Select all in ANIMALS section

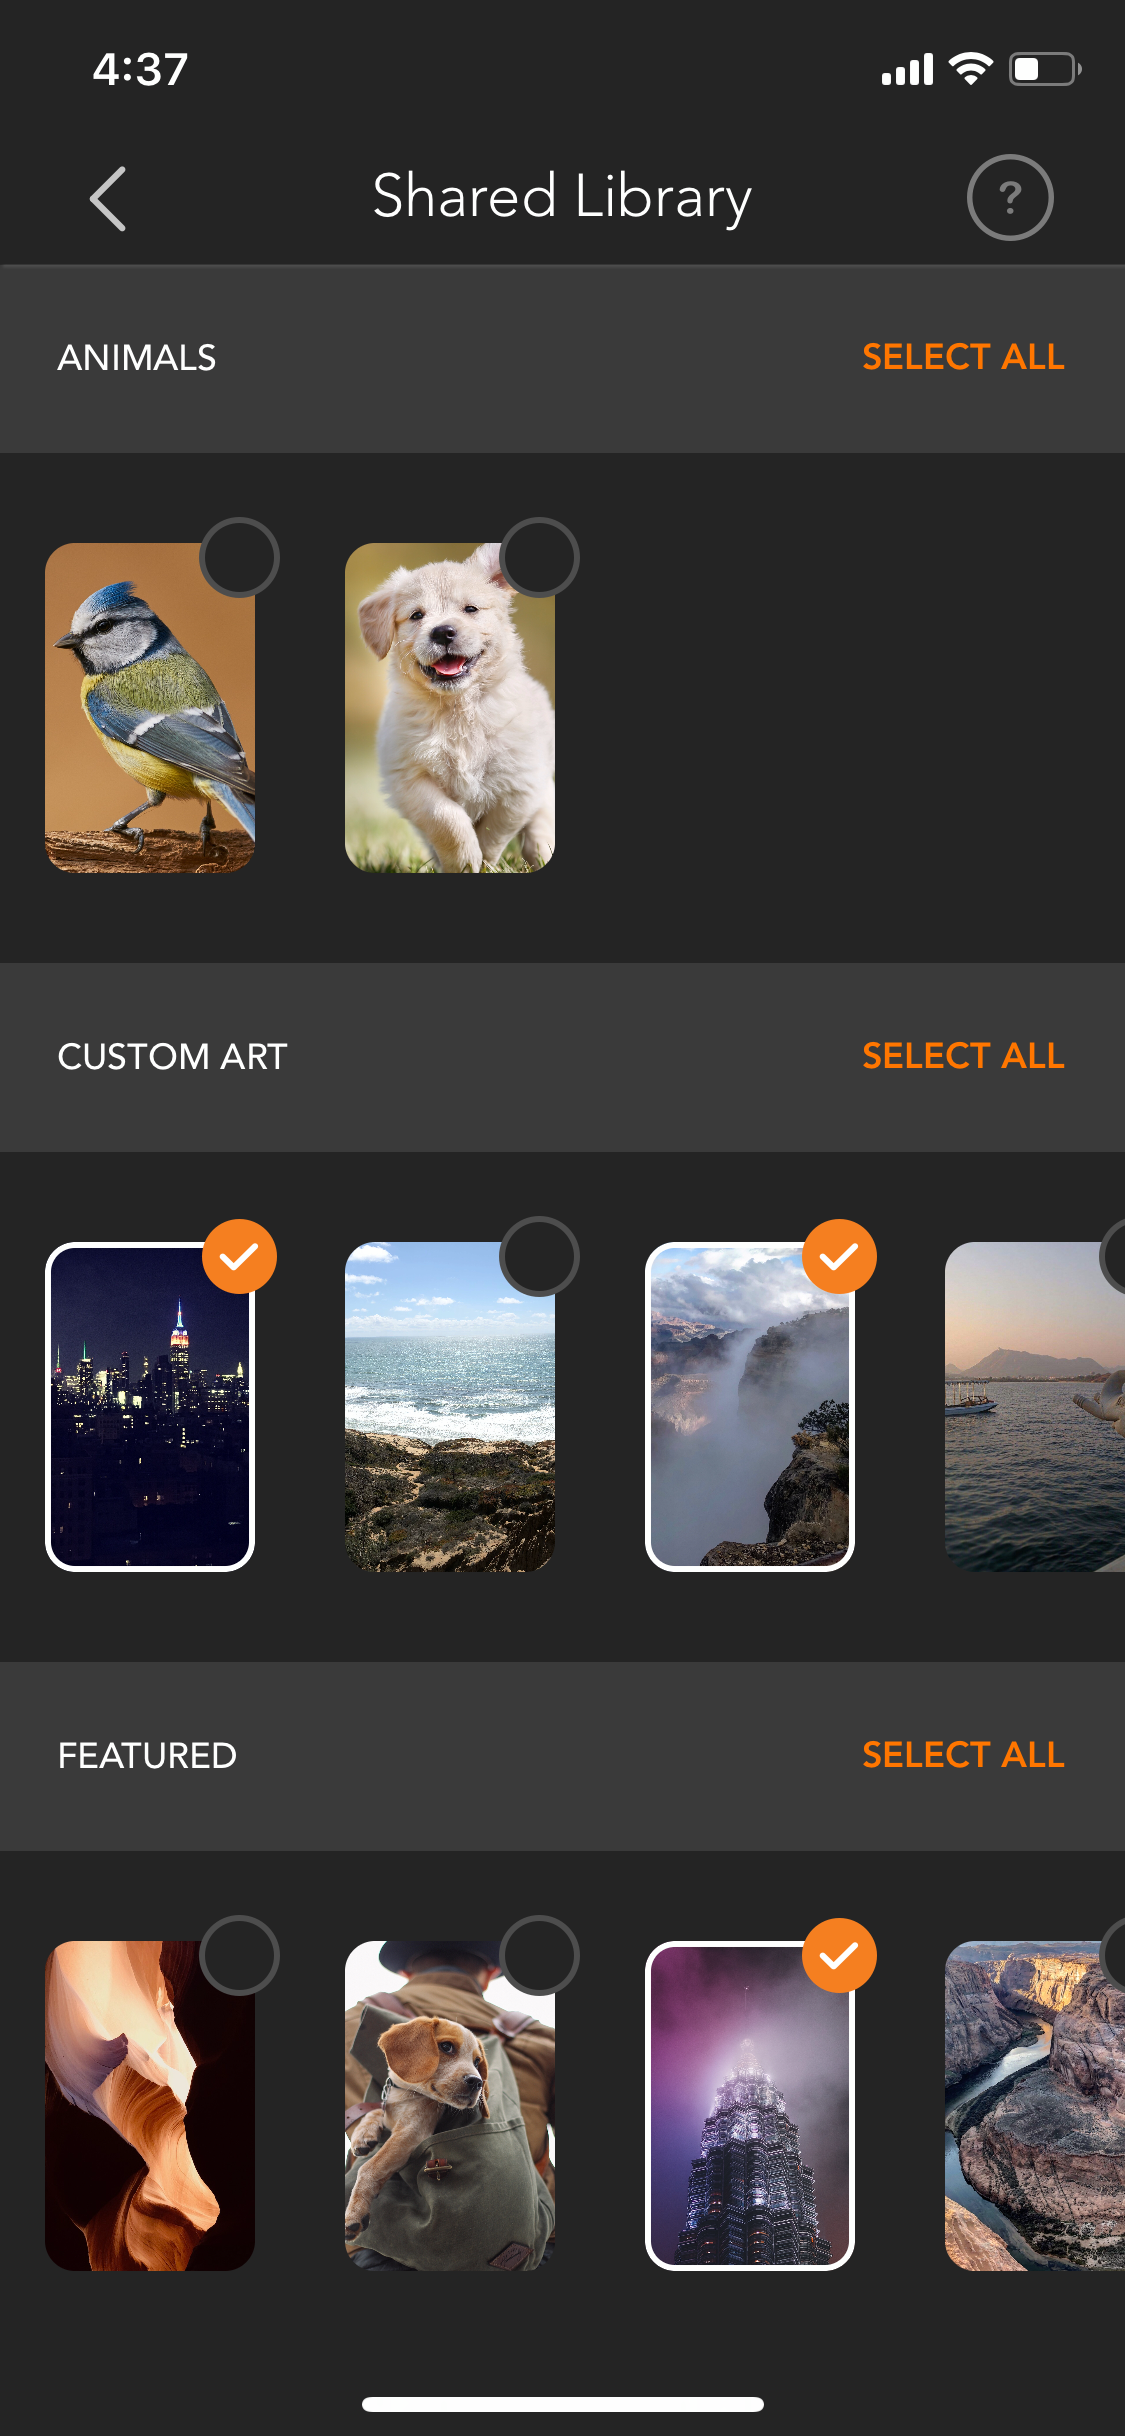coord(963,357)
